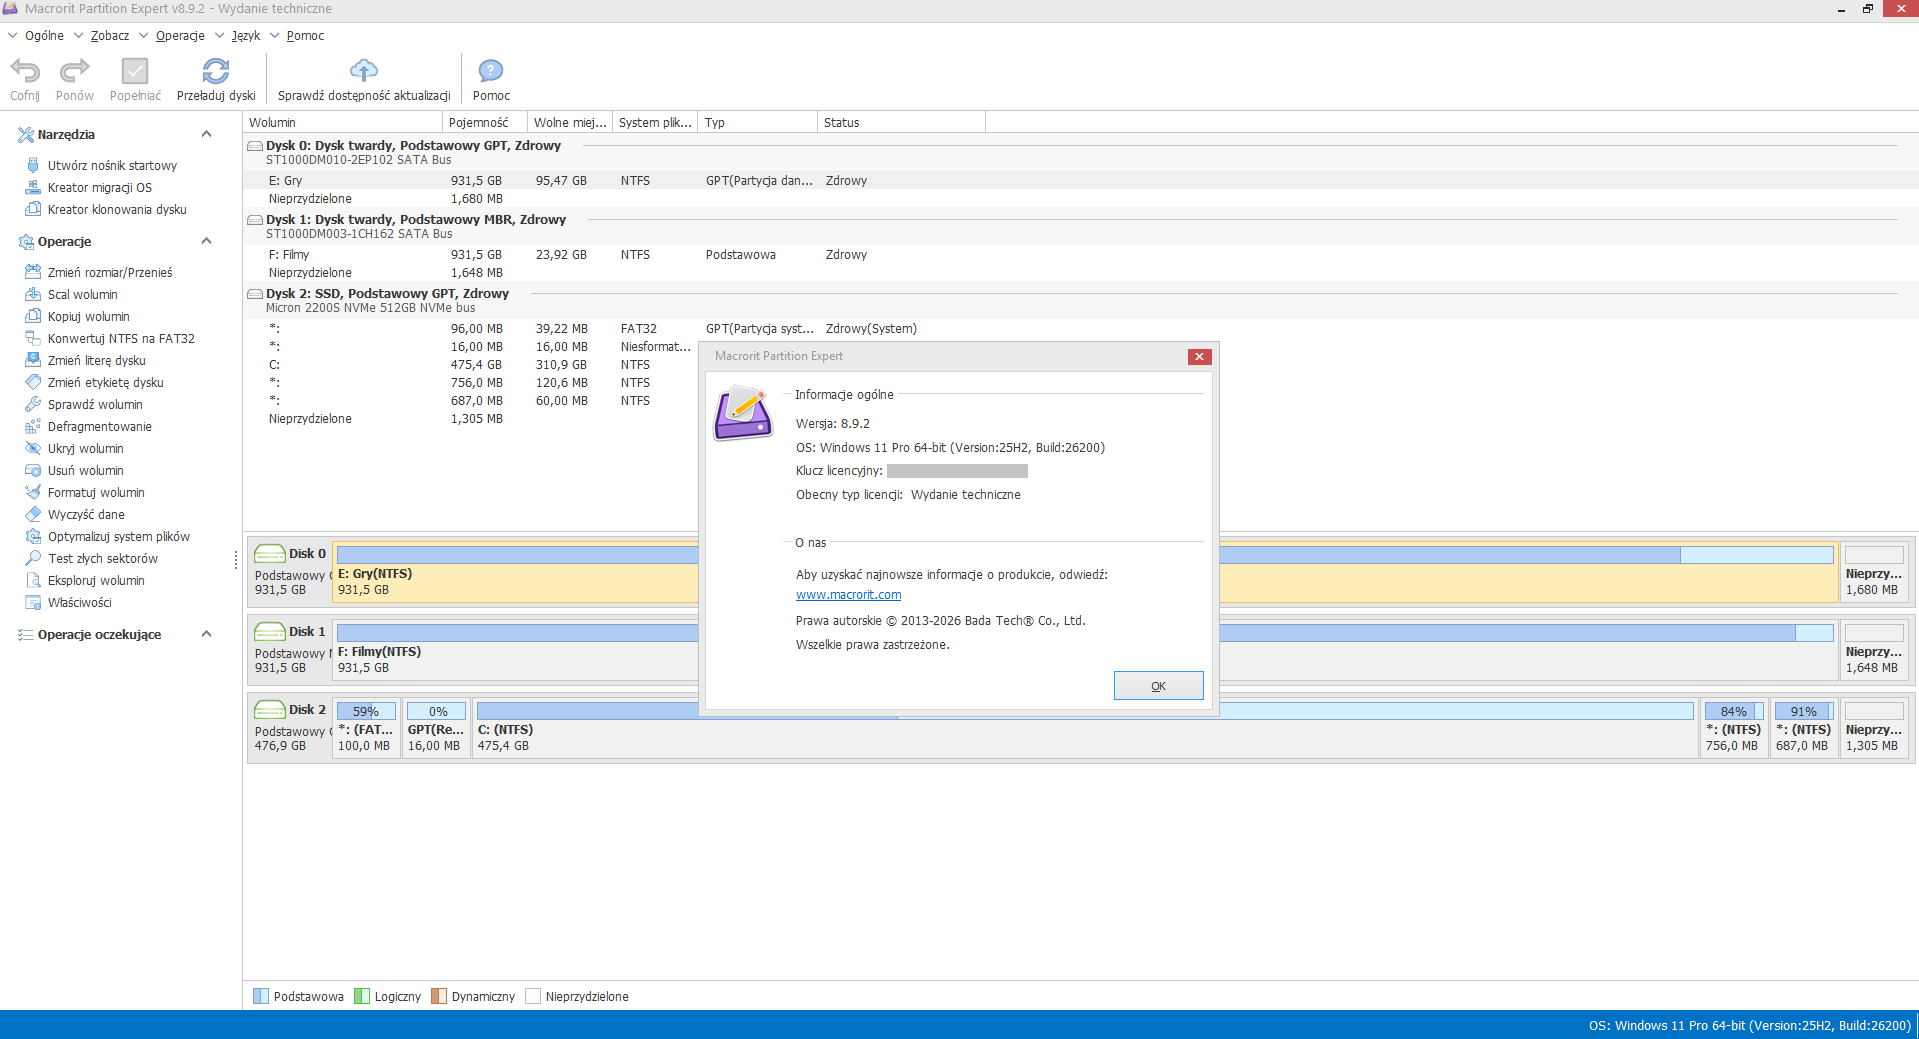Collapse the Operacje oczekujące section
Image resolution: width=1919 pixels, height=1039 pixels.
[x=206, y=634]
